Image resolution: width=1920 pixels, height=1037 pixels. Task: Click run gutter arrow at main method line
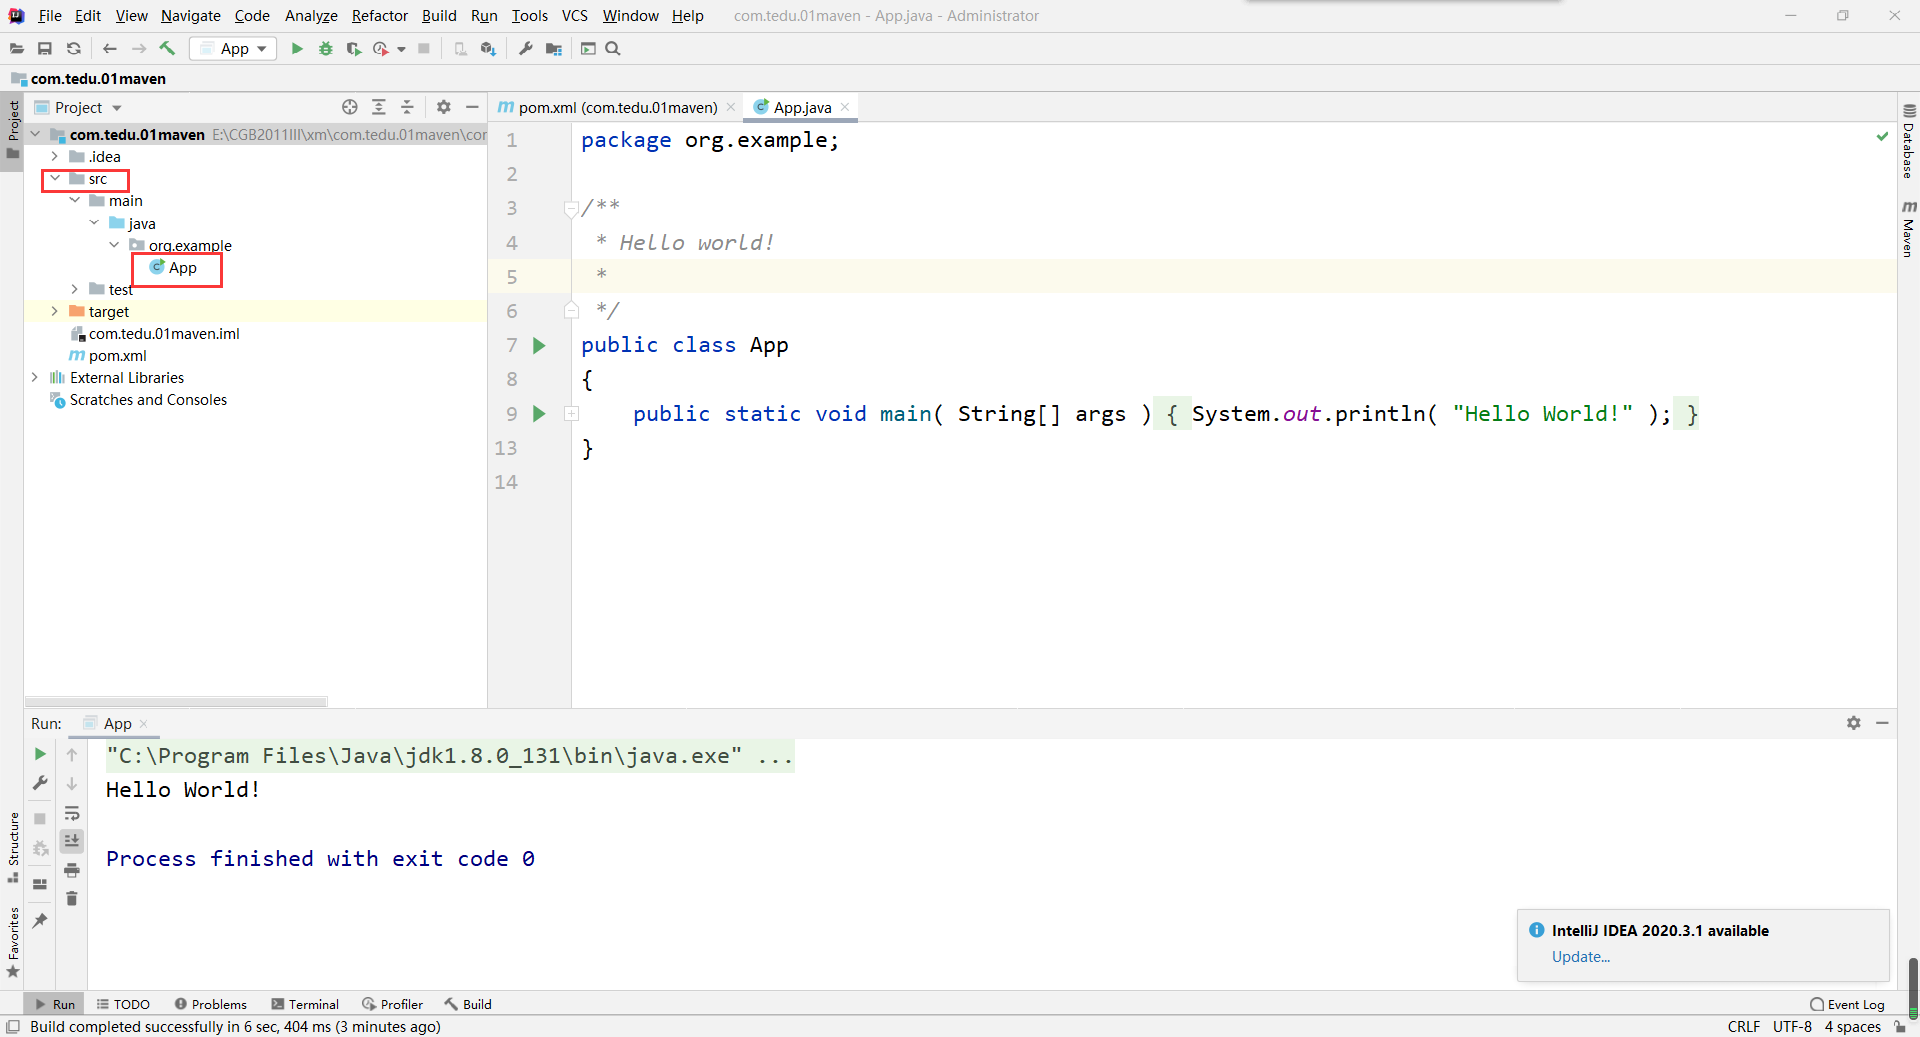(539, 414)
